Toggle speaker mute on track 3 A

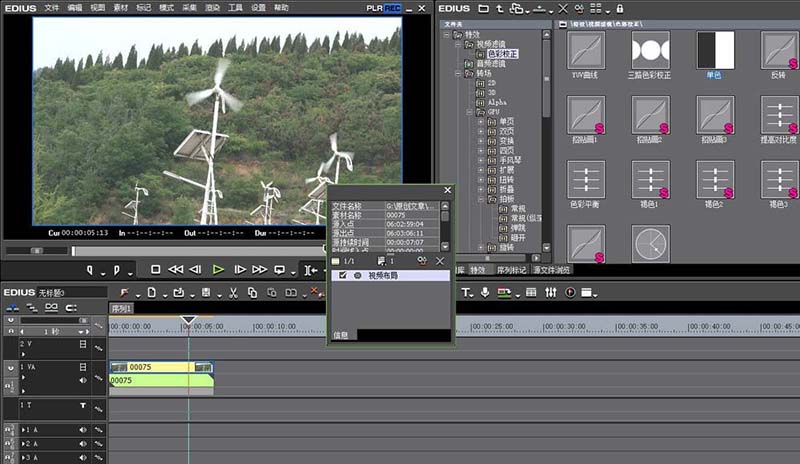click(x=83, y=457)
